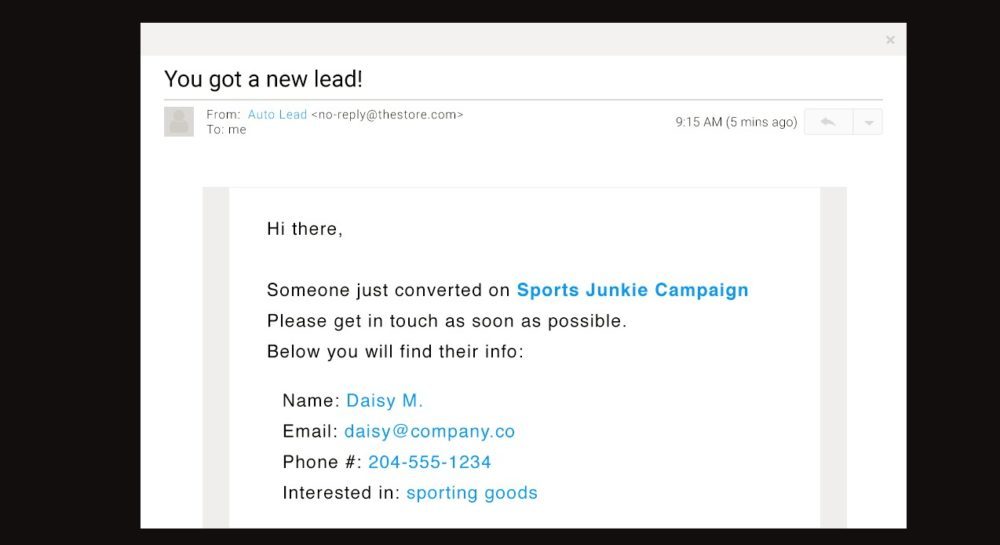Viewport: 1000px width, 545px height.
Task: Click the "Hi there," greeting text
Action: click(304, 229)
